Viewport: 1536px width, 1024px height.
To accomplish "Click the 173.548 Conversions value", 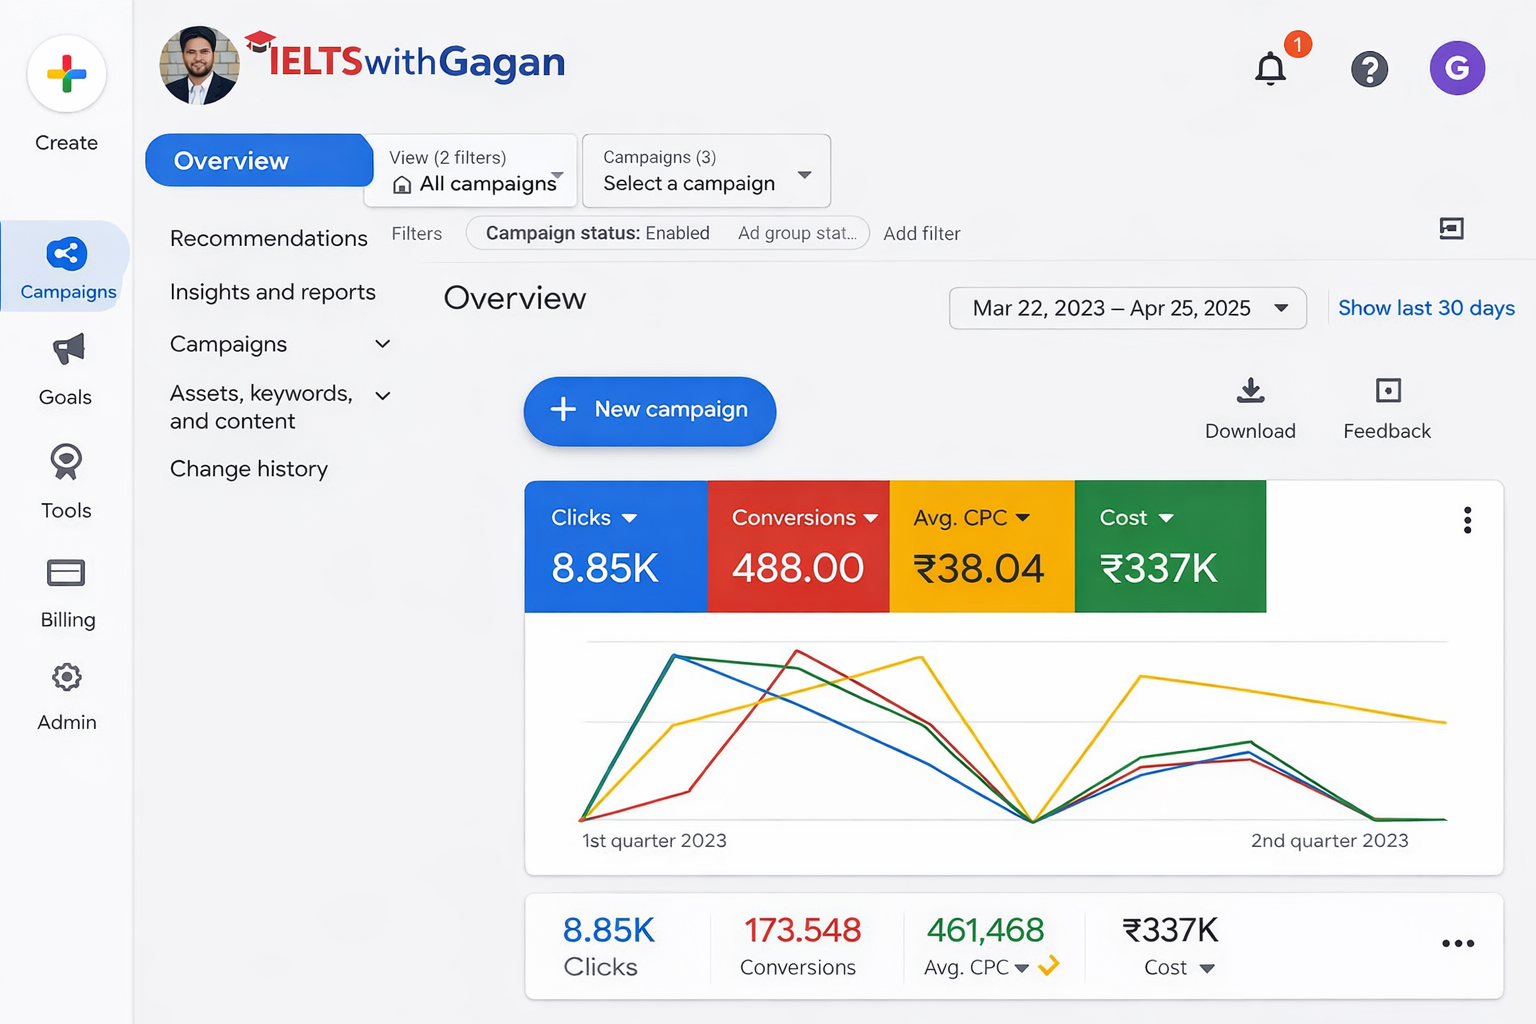I will (802, 930).
